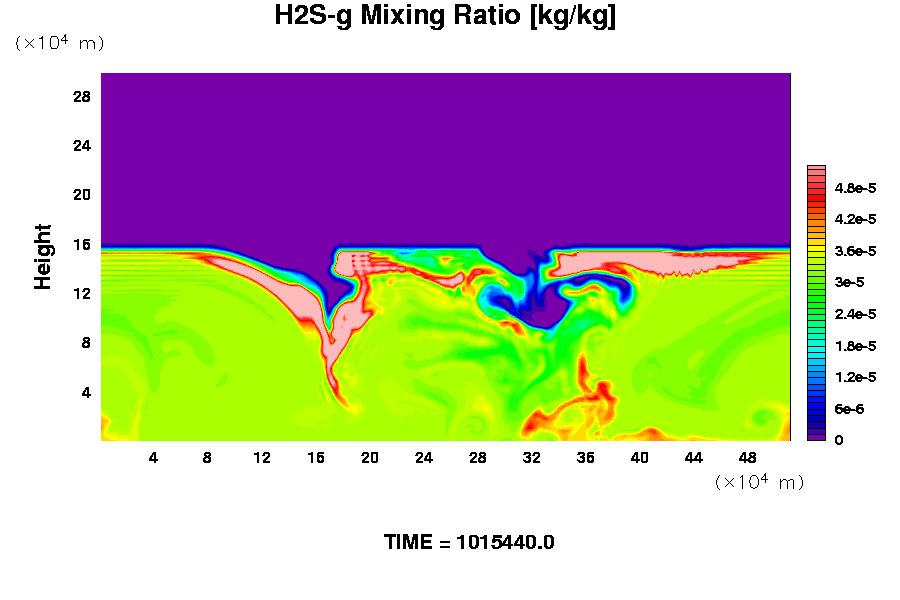This screenshot has width=900, height=600.
Task: Click the 6e-6 colorbar label
Action: [x=849, y=409]
